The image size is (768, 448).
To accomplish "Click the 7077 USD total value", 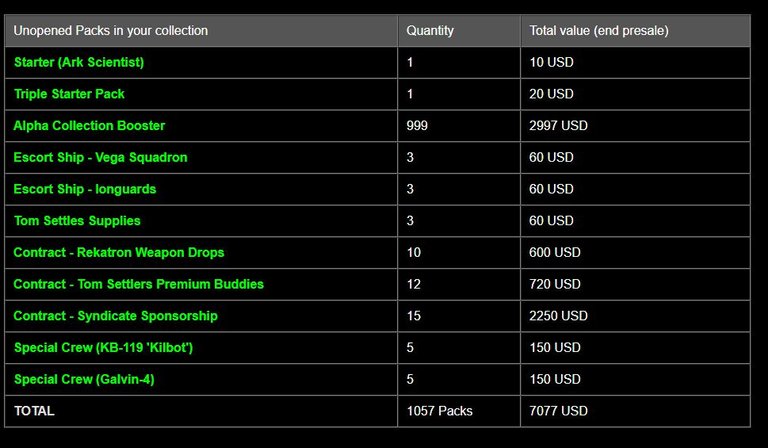I will click(x=558, y=411).
